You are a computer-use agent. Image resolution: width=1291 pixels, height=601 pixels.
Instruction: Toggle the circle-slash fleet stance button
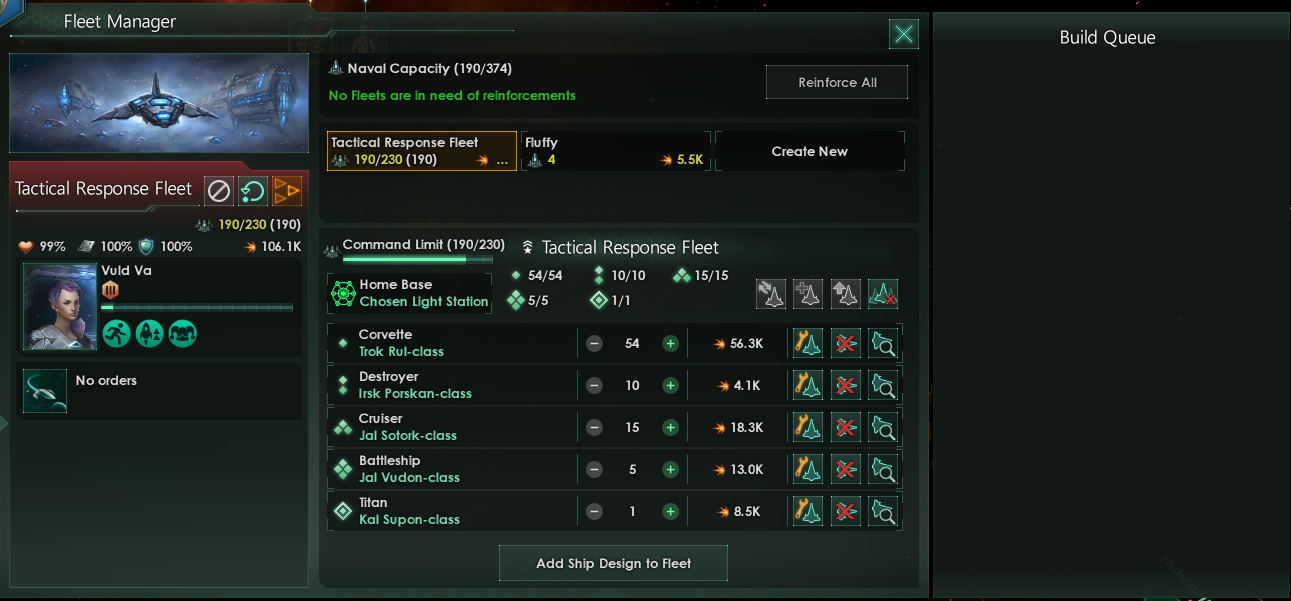click(x=218, y=190)
